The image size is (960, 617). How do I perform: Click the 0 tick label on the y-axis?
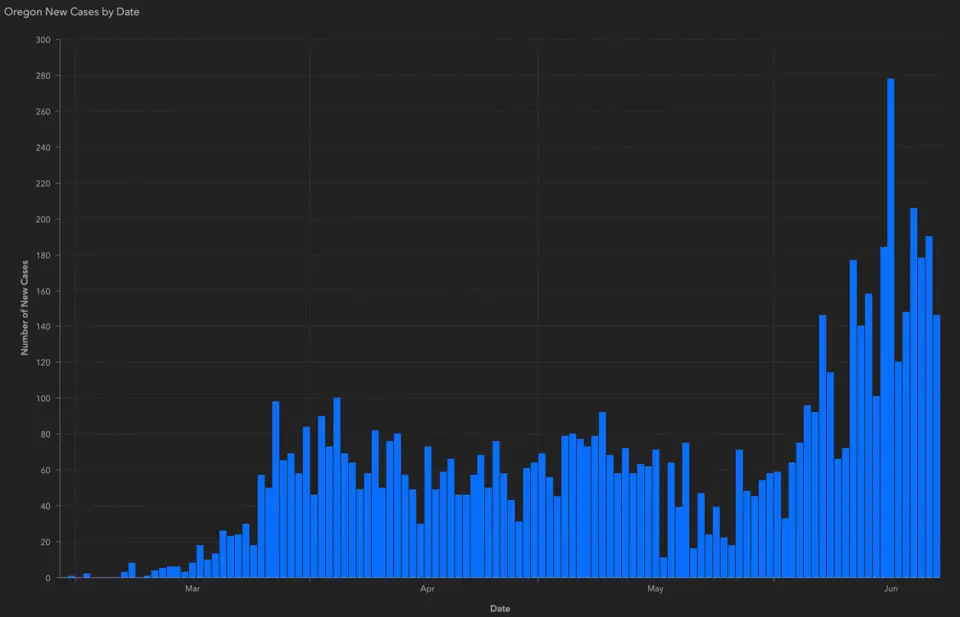click(48, 578)
